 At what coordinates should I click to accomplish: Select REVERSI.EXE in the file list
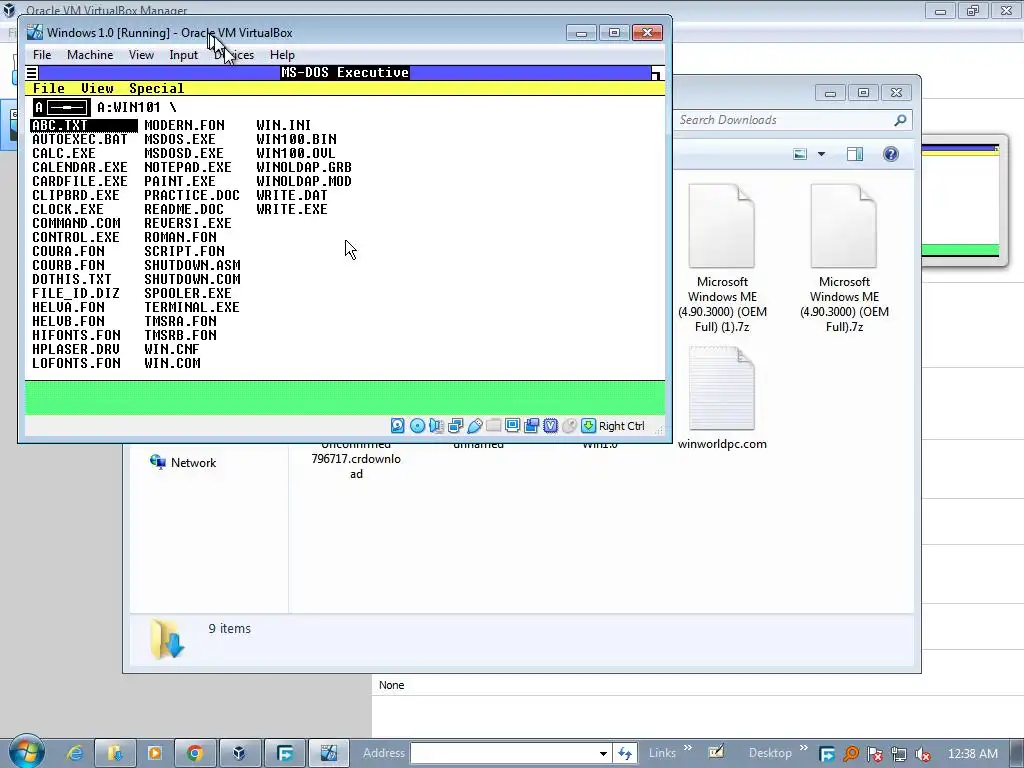coord(188,223)
